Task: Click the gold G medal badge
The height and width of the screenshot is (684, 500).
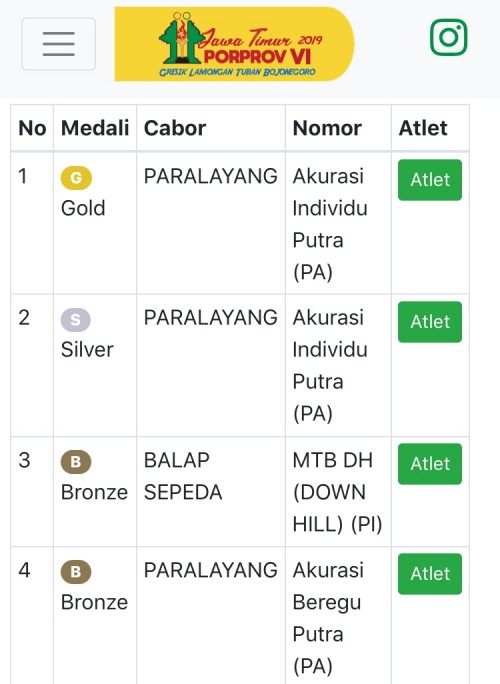Action: coord(76,178)
